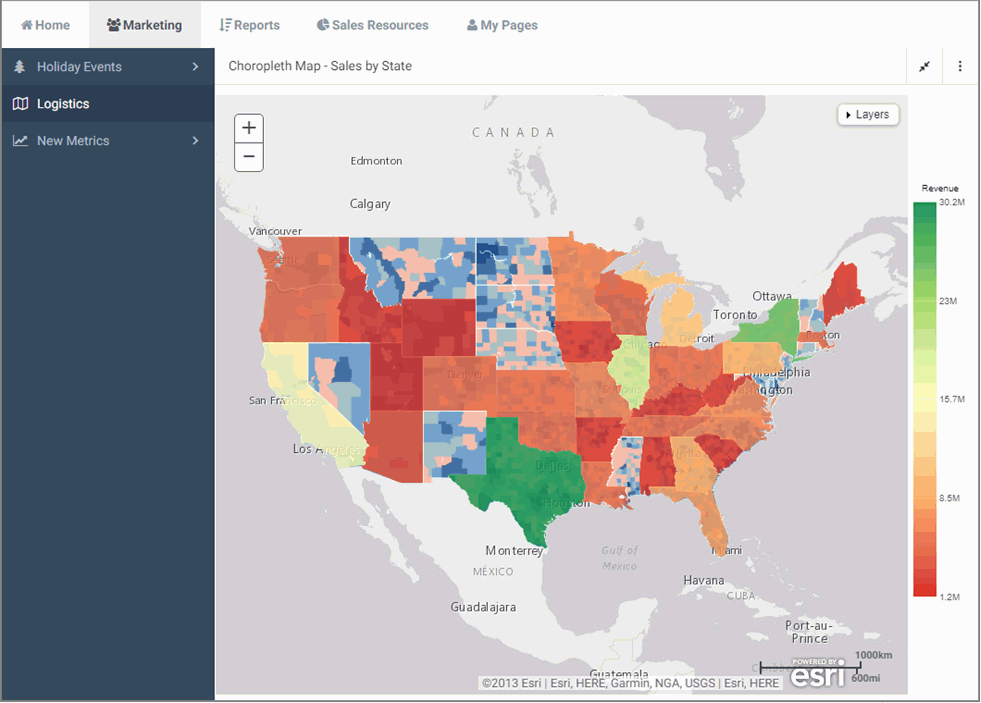Click the map zoom in plus button
The width and height of the screenshot is (981, 703).
click(249, 128)
